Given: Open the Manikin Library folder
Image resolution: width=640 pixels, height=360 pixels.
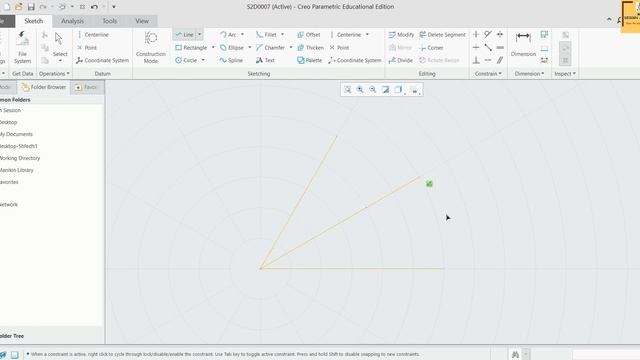Looking at the screenshot, I should pyautogui.click(x=17, y=170).
